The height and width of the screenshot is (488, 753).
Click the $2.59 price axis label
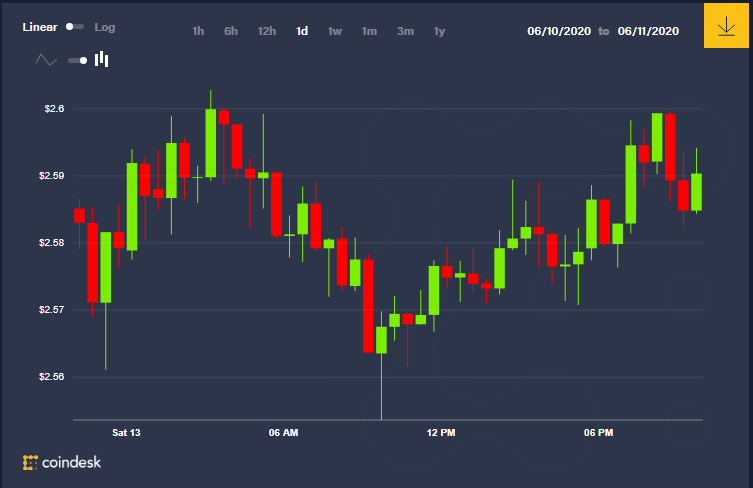[x=51, y=176]
